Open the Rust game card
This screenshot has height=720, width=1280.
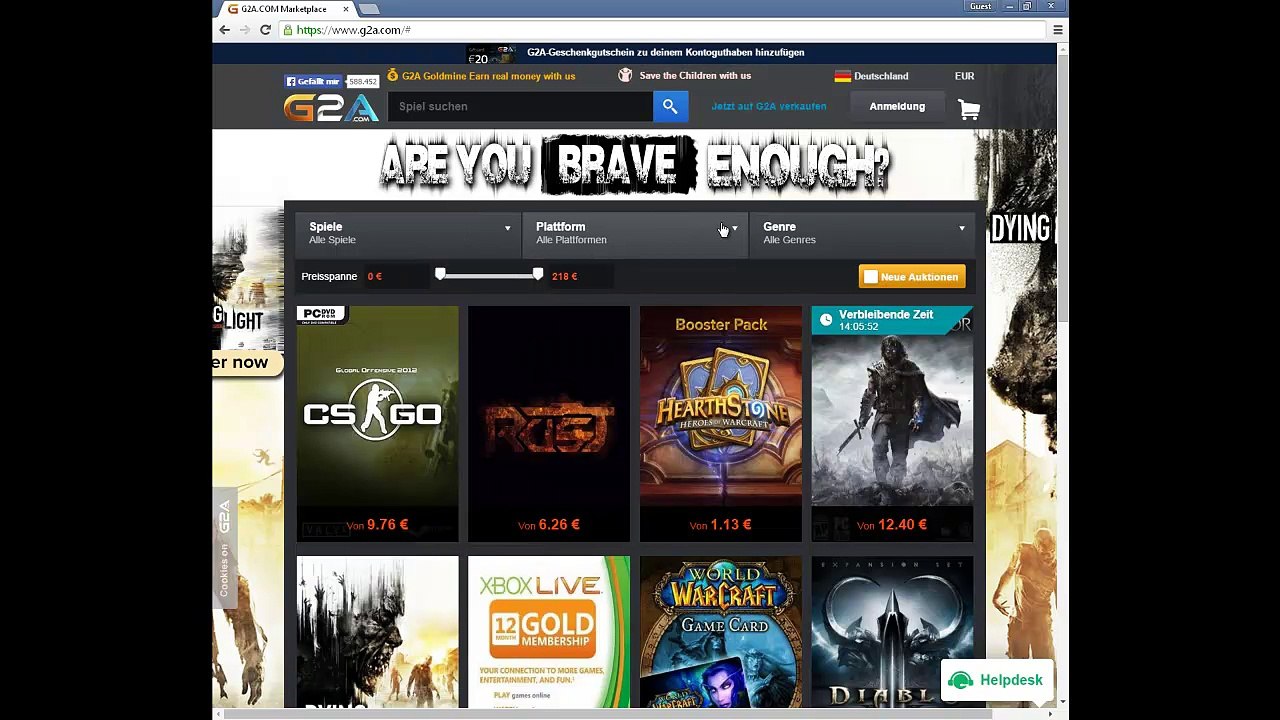[549, 424]
